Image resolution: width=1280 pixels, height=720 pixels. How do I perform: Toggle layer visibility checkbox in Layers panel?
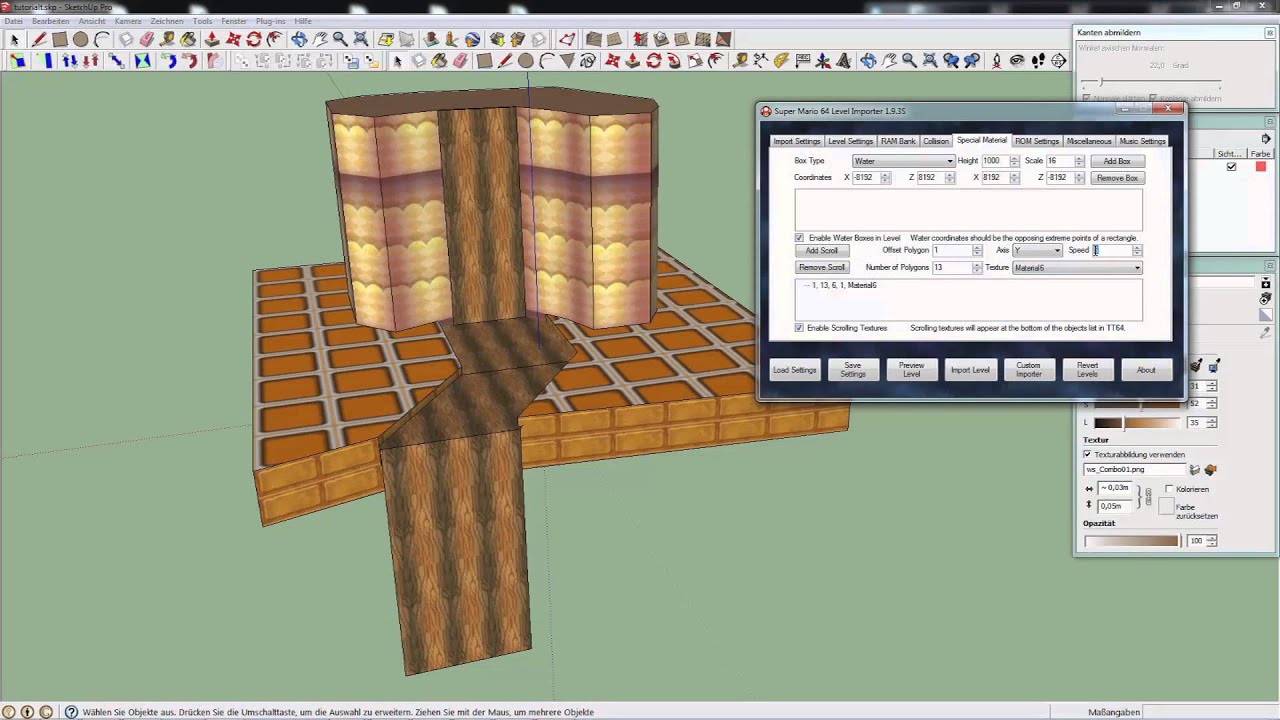click(x=1231, y=167)
